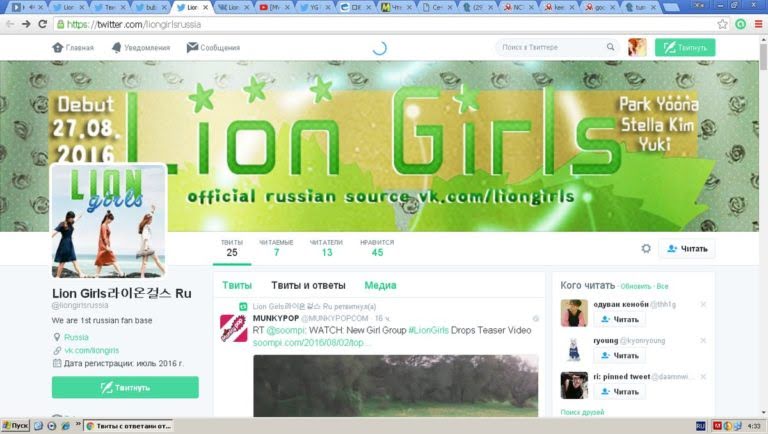This screenshot has height=434, width=768.
Task: Click the Твиты с ответами taskbar window button
Action: [129, 426]
